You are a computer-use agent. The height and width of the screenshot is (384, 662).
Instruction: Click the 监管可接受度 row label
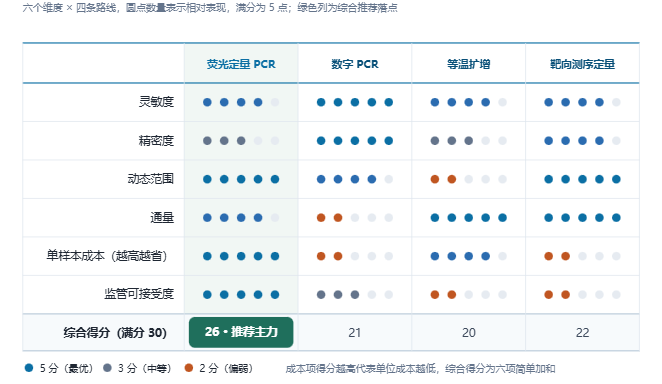pos(139,294)
